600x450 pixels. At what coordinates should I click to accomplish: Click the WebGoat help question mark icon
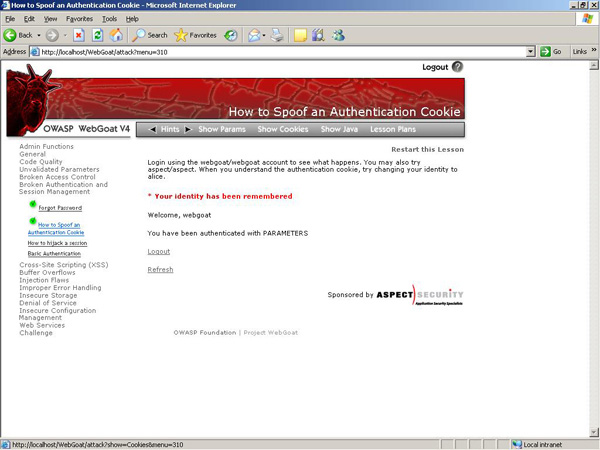tap(457, 67)
